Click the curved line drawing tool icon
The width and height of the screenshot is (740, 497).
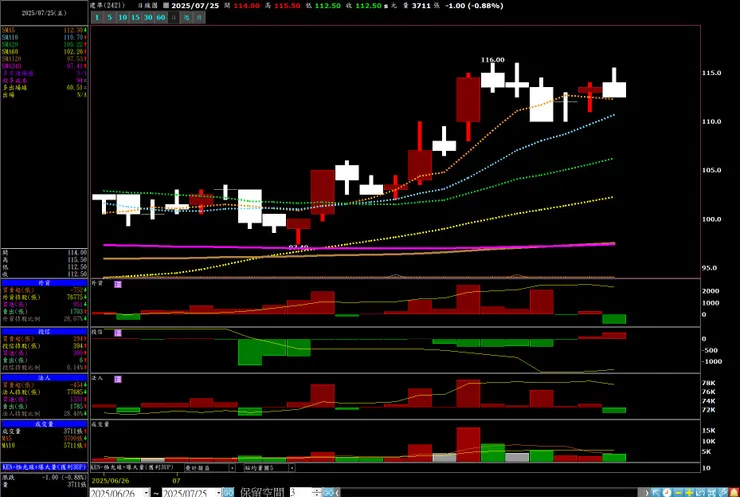pyautogui.click(x=700, y=493)
